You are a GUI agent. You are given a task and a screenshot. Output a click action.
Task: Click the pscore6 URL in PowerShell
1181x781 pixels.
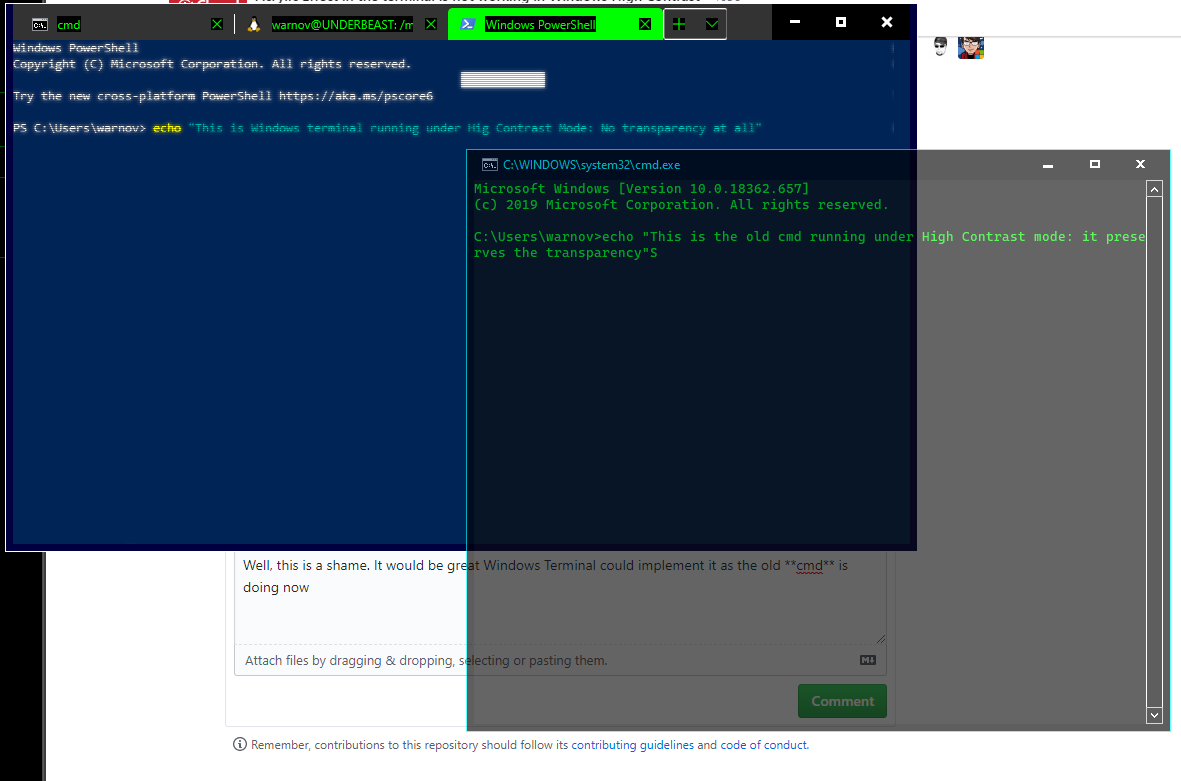356,96
